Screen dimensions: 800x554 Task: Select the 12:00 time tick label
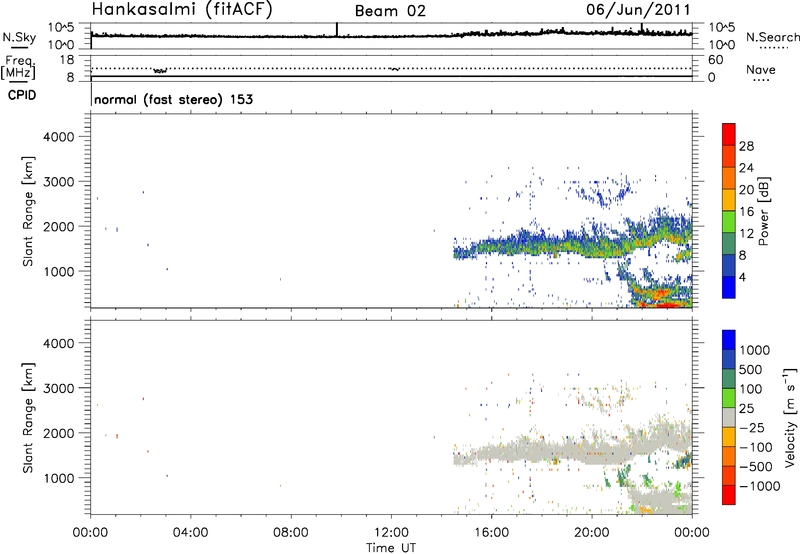click(391, 533)
